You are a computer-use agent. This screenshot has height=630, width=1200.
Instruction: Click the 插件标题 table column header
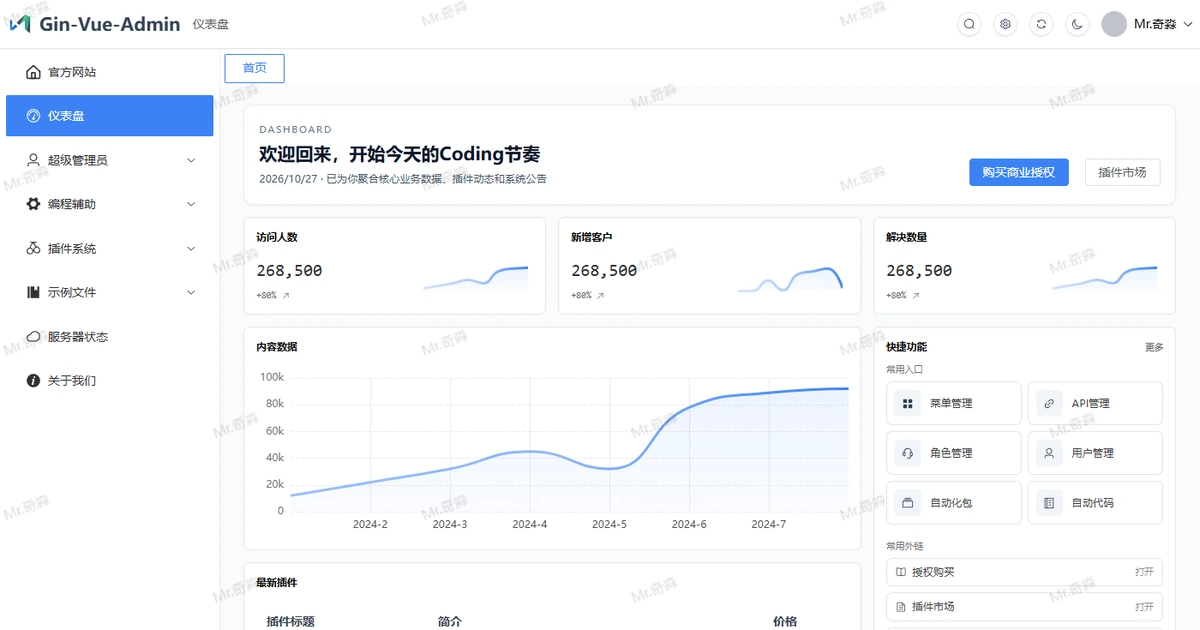pos(290,621)
